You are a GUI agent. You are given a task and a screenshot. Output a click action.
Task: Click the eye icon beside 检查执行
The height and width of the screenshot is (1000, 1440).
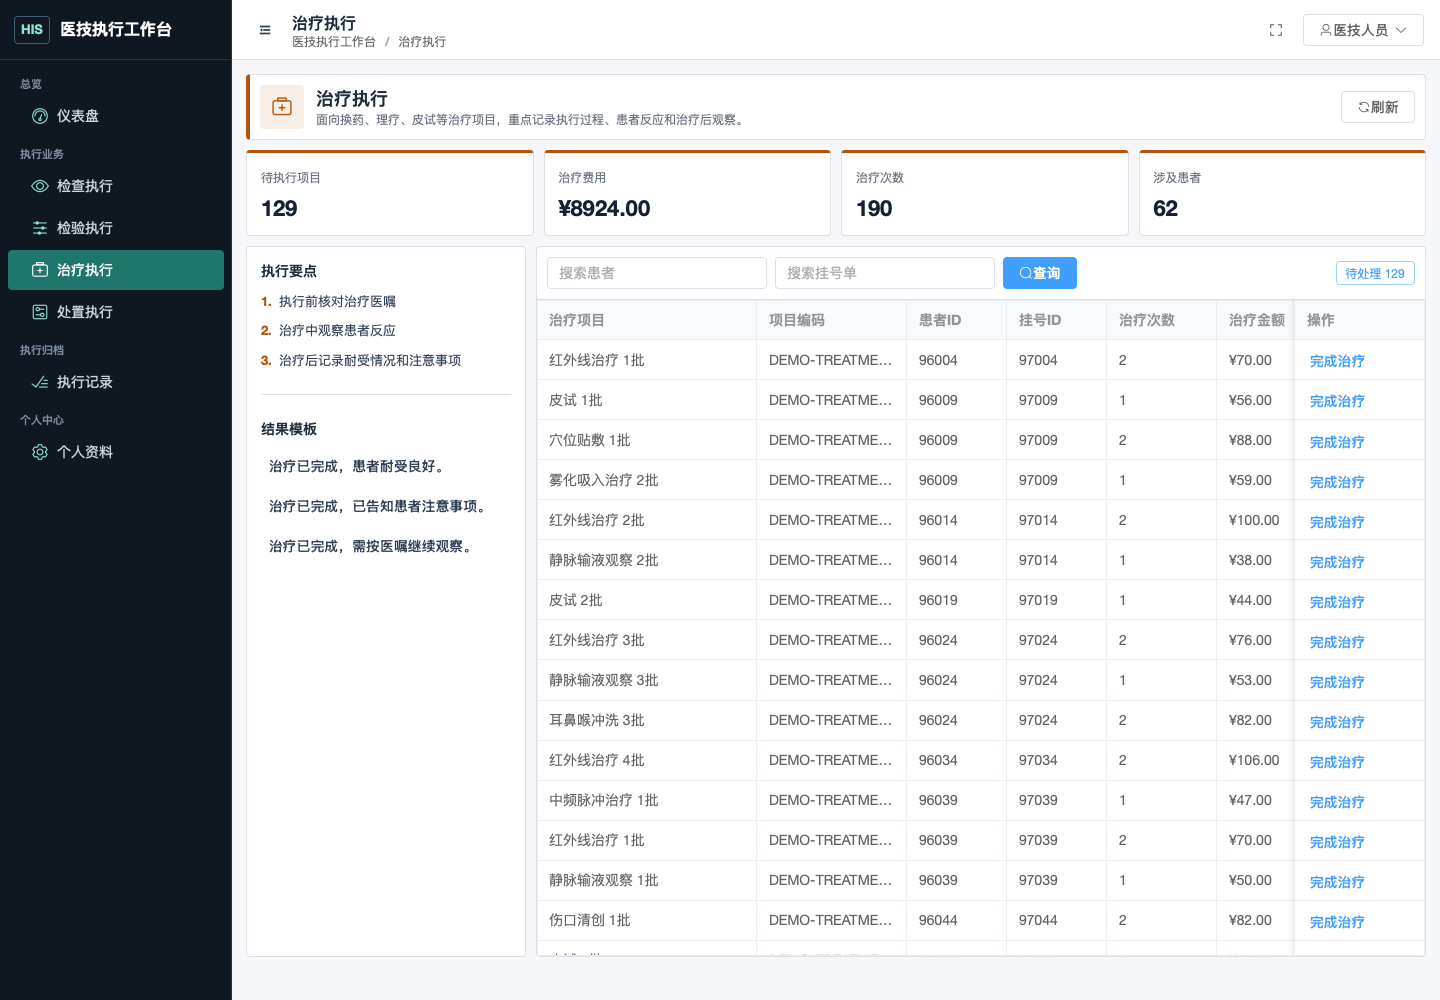(40, 186)
